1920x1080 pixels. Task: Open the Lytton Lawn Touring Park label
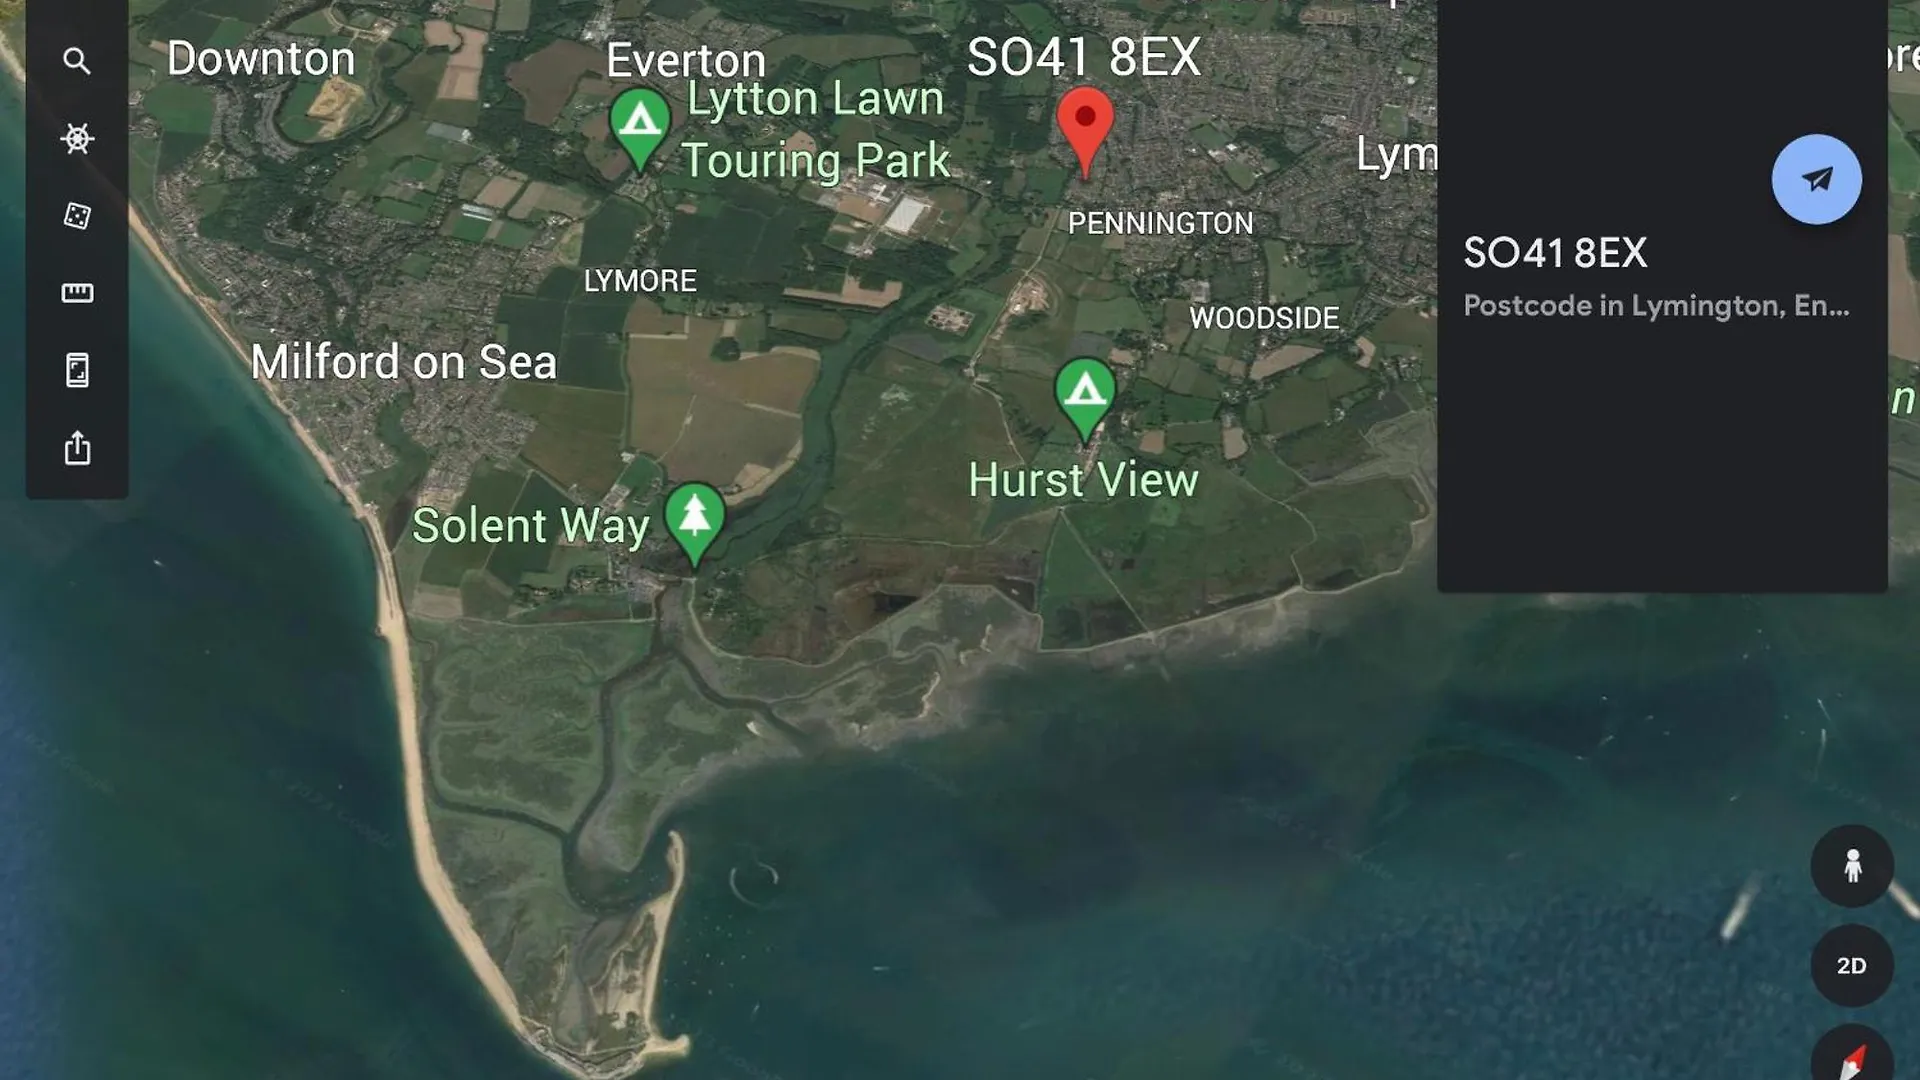pos(816,130)
